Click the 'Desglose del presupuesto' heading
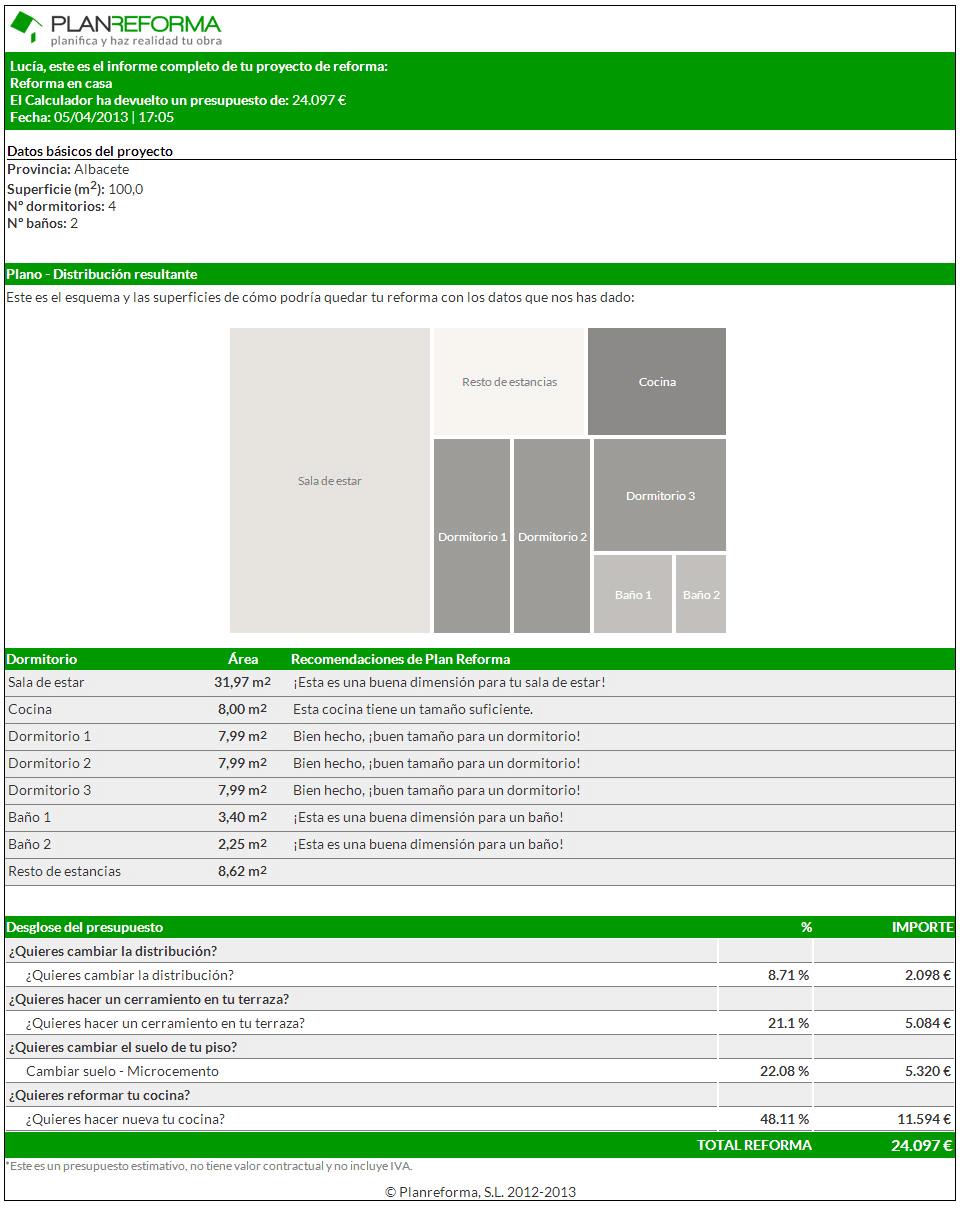The height and width of the screenshot is (1210, 960). click(x=85, y=927)
